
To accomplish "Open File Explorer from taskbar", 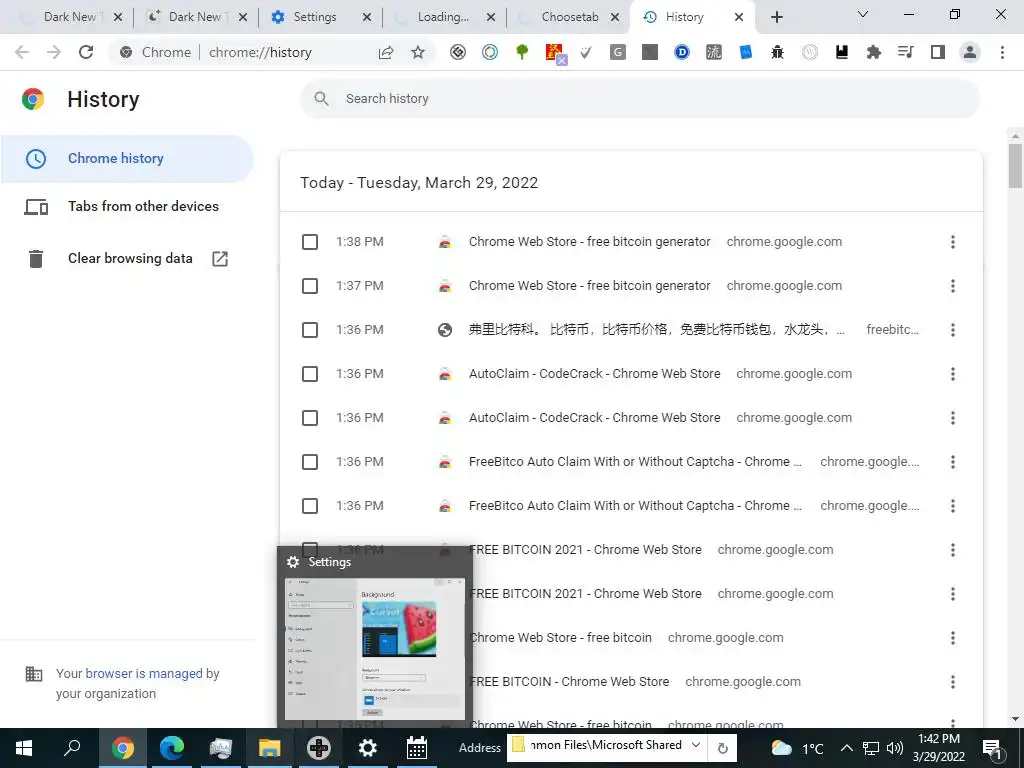I will pyautogui.click(x=269, y=748).
